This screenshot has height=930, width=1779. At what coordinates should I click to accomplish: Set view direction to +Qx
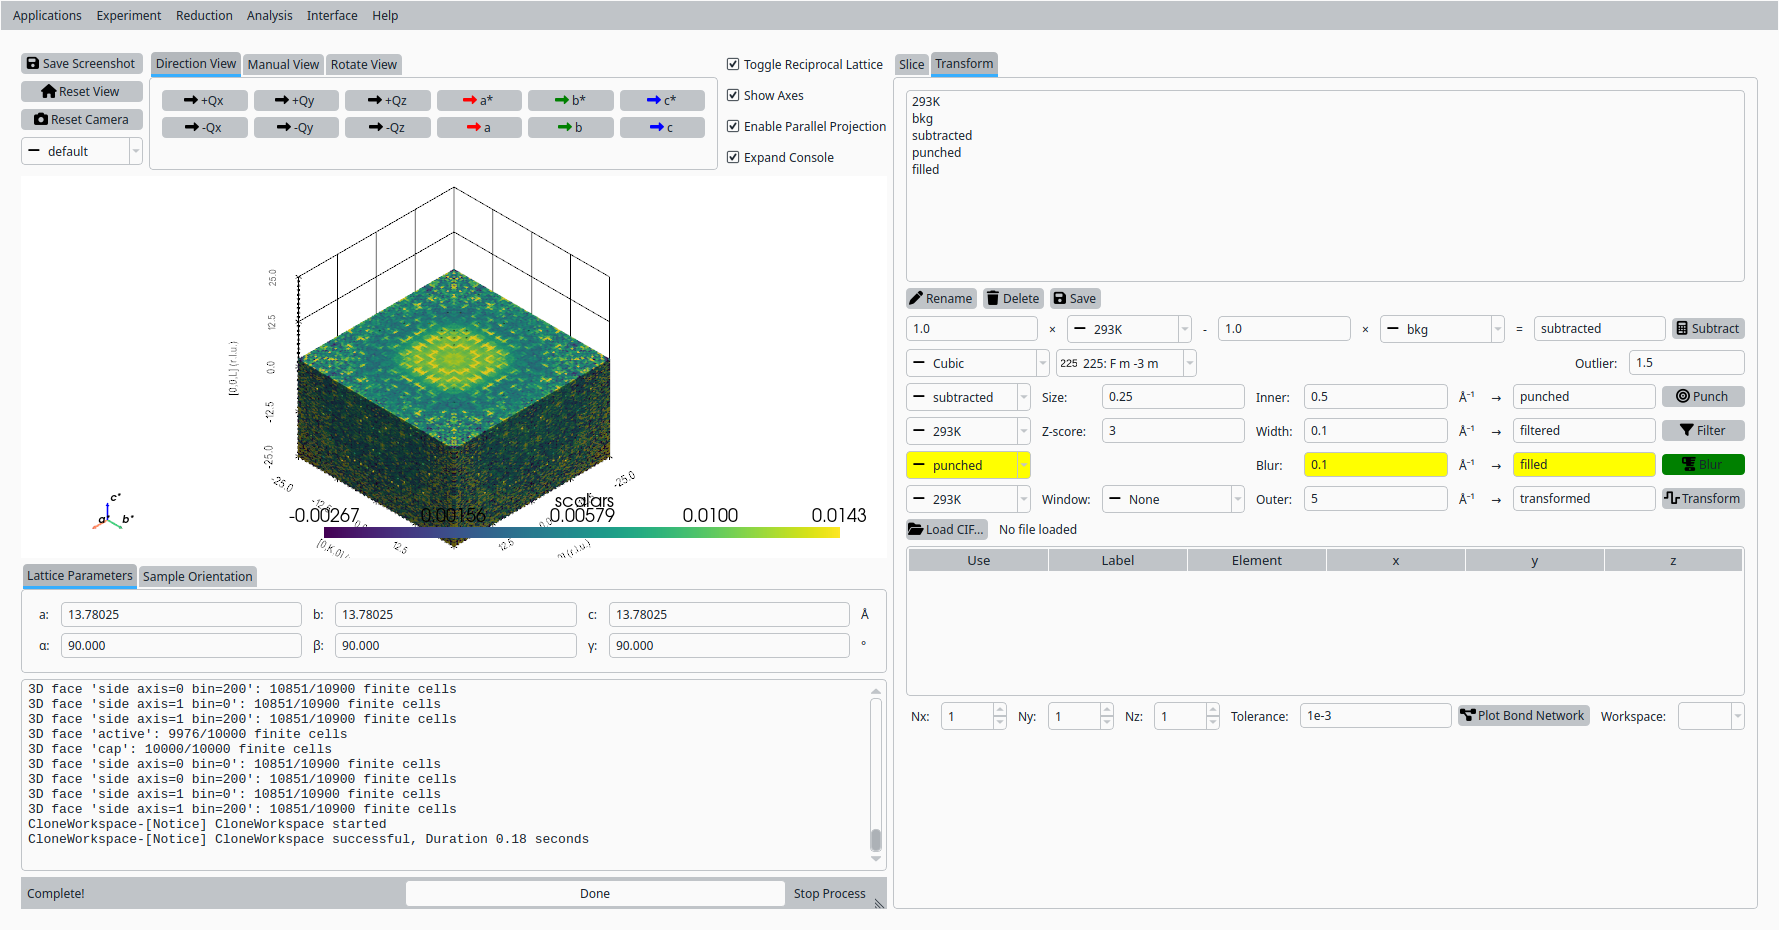tap(204, 100)
